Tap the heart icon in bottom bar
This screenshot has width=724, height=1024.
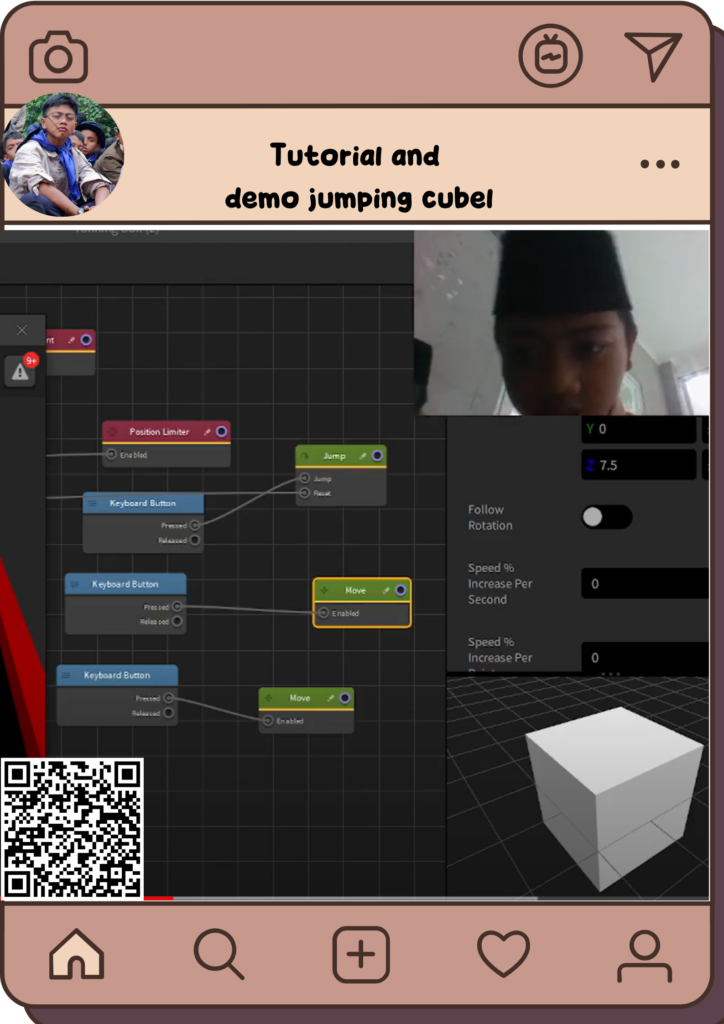503,954
